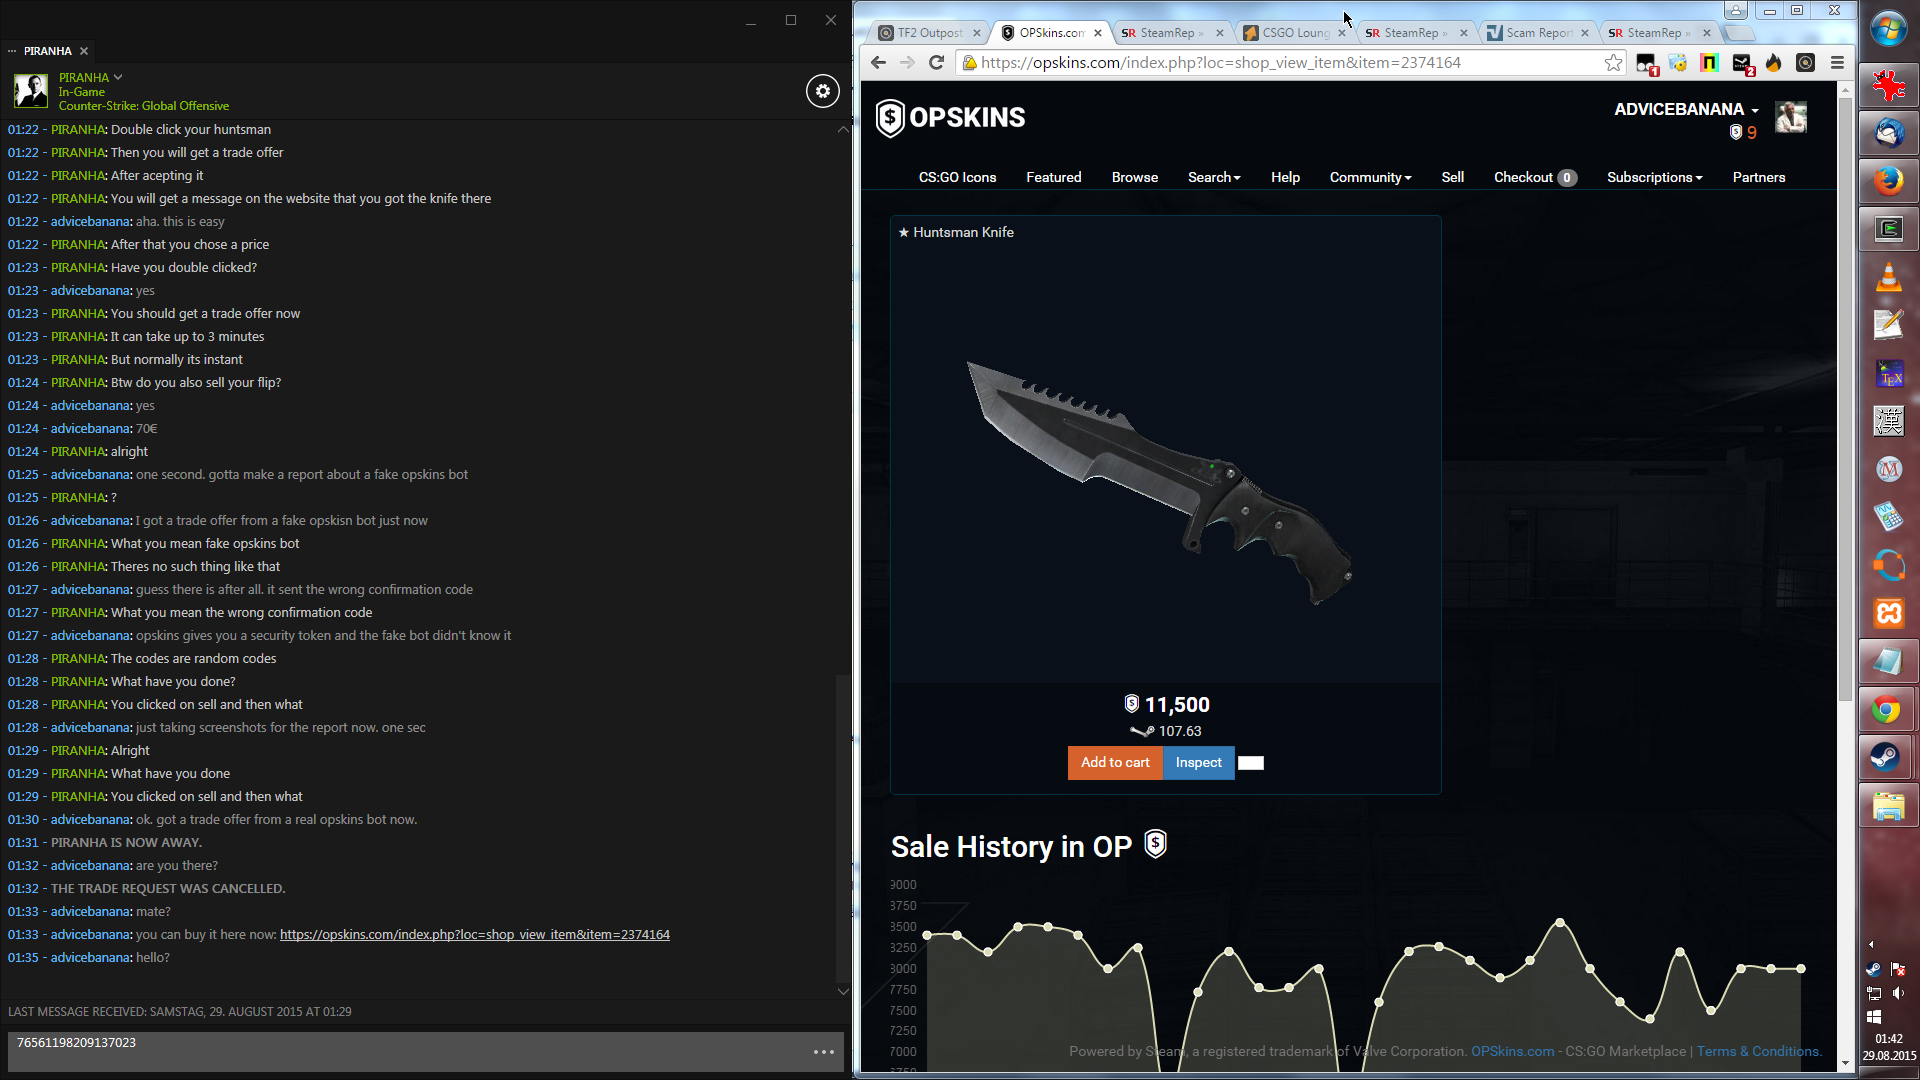
Task: Open the opskins link in the chat
Action: [474, 935]
